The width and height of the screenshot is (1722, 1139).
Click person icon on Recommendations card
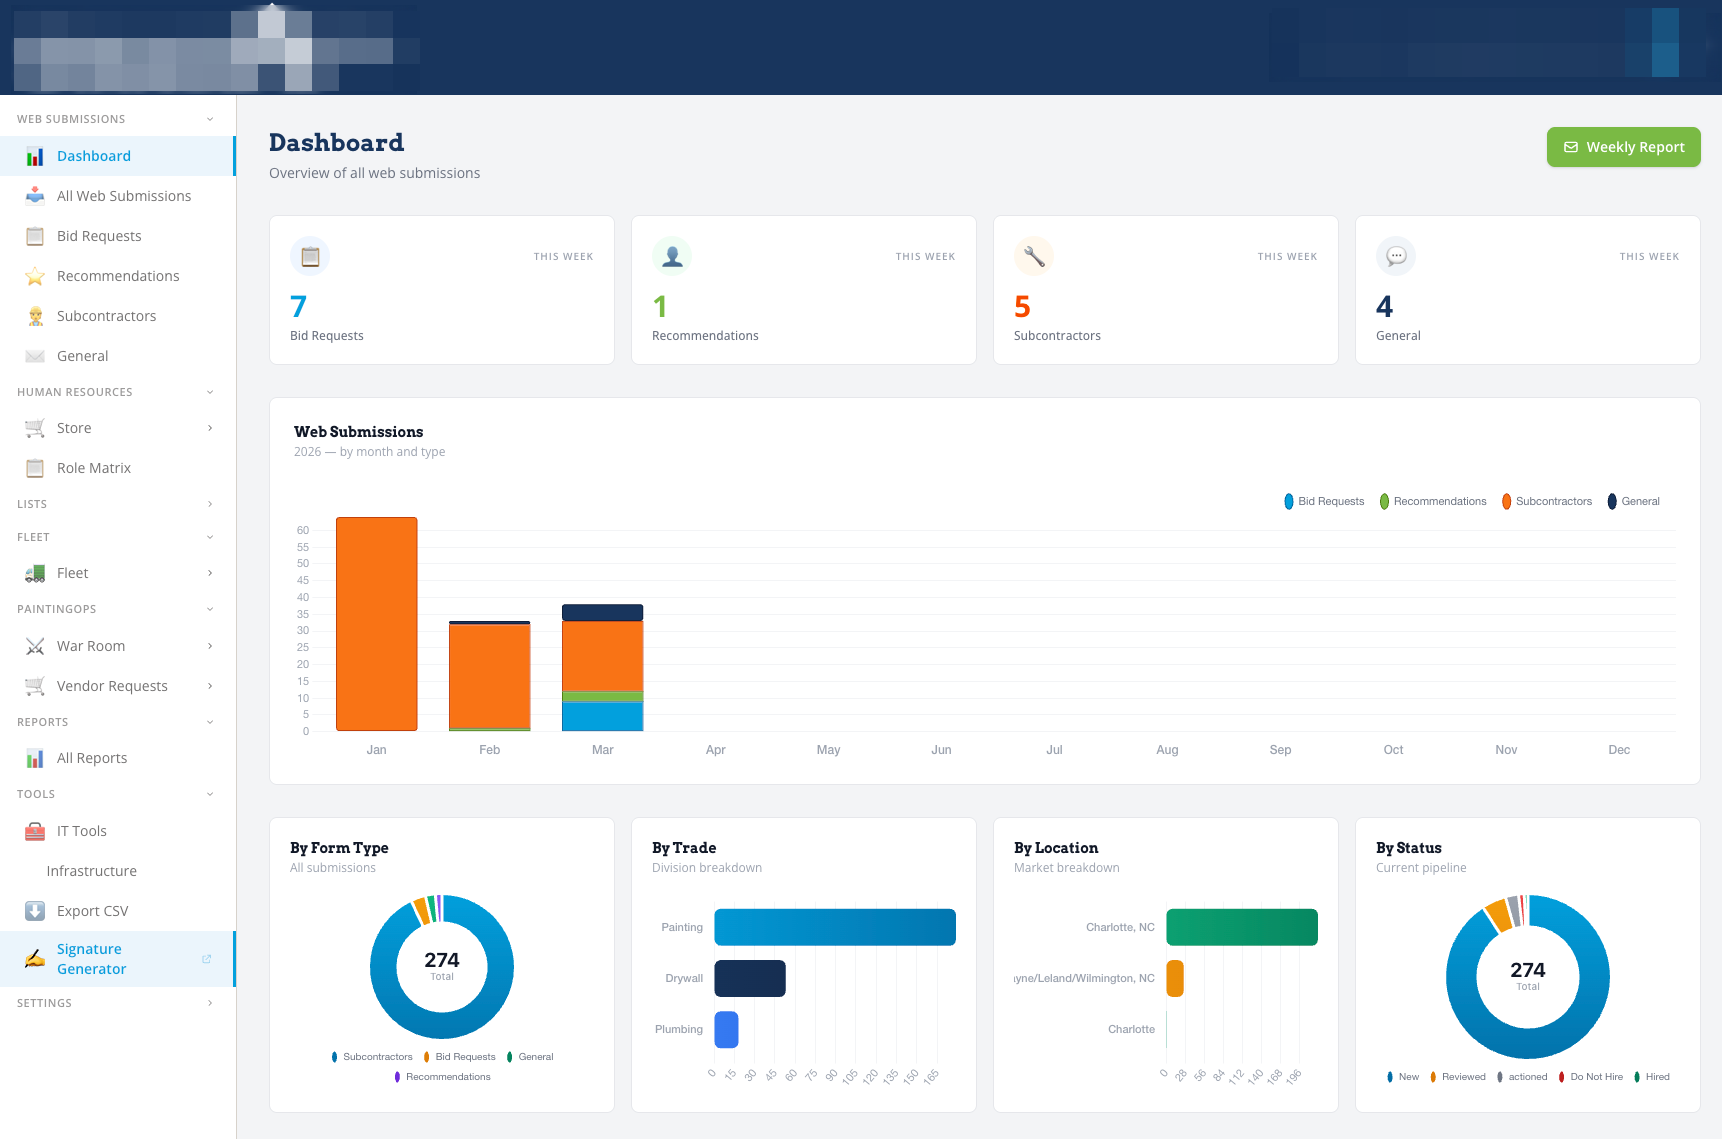coord(672,256)
